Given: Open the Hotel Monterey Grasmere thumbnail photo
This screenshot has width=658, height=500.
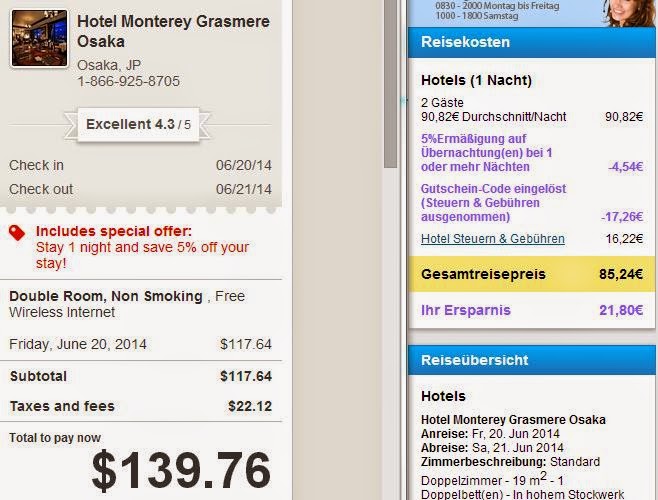Looking at the screenshot, I should [39, 39].
